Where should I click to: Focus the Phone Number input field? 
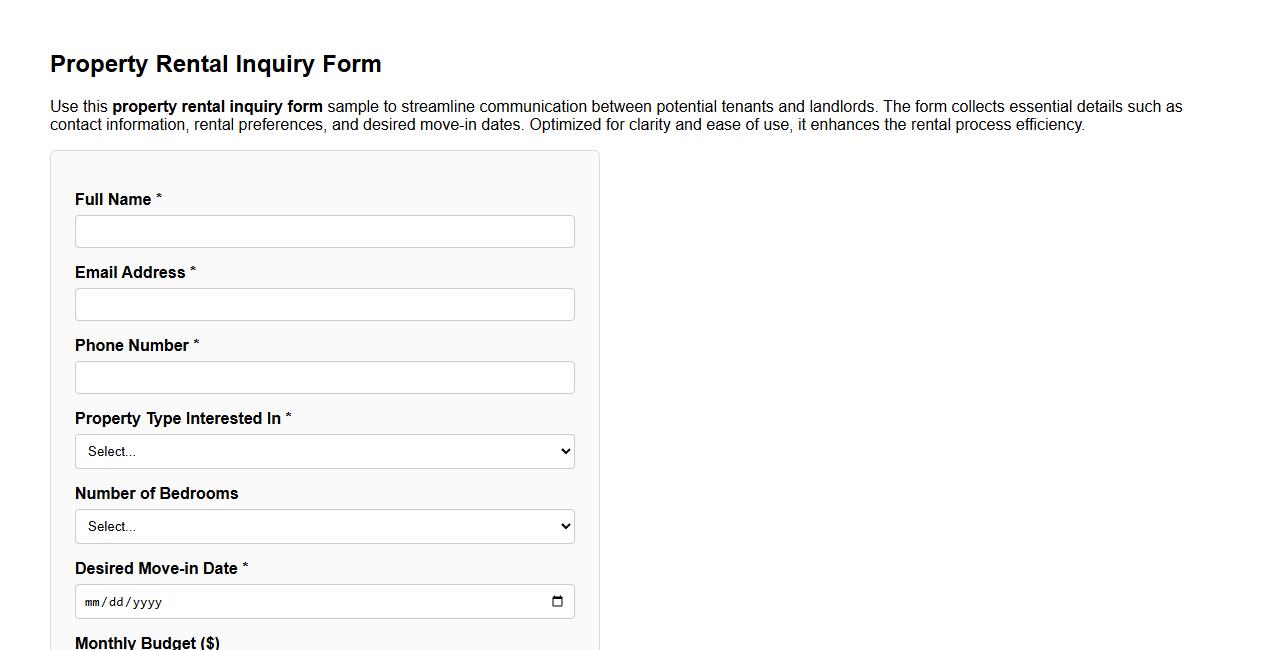[x=325, y=377]
